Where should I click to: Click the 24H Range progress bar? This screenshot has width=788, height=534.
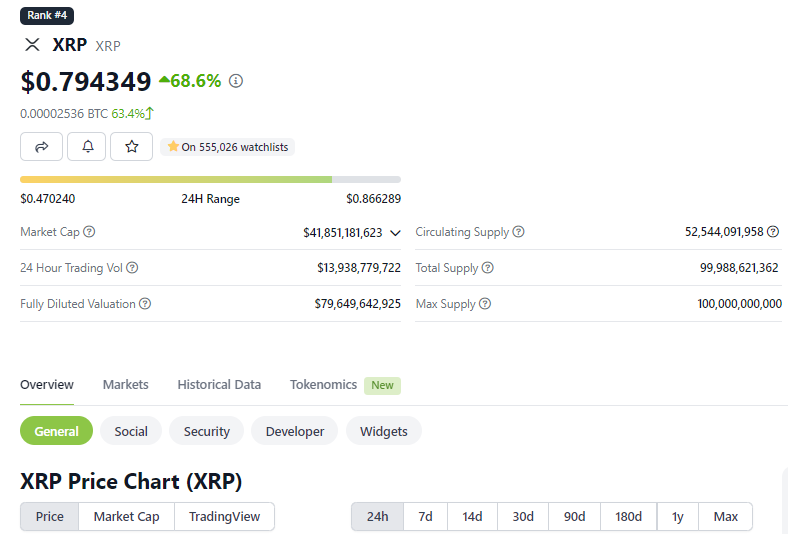coord(211,179)
